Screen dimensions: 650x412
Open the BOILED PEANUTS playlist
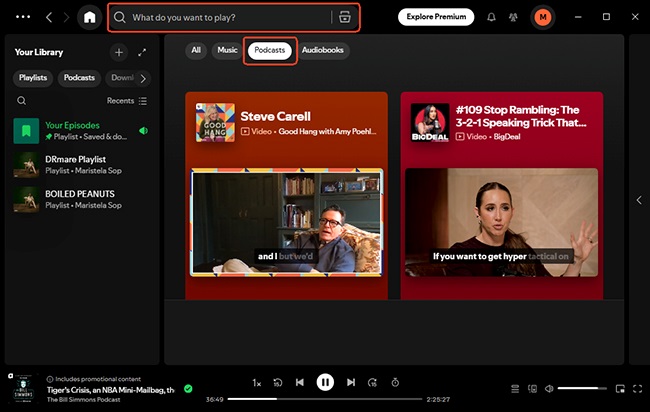pos(82,199)
